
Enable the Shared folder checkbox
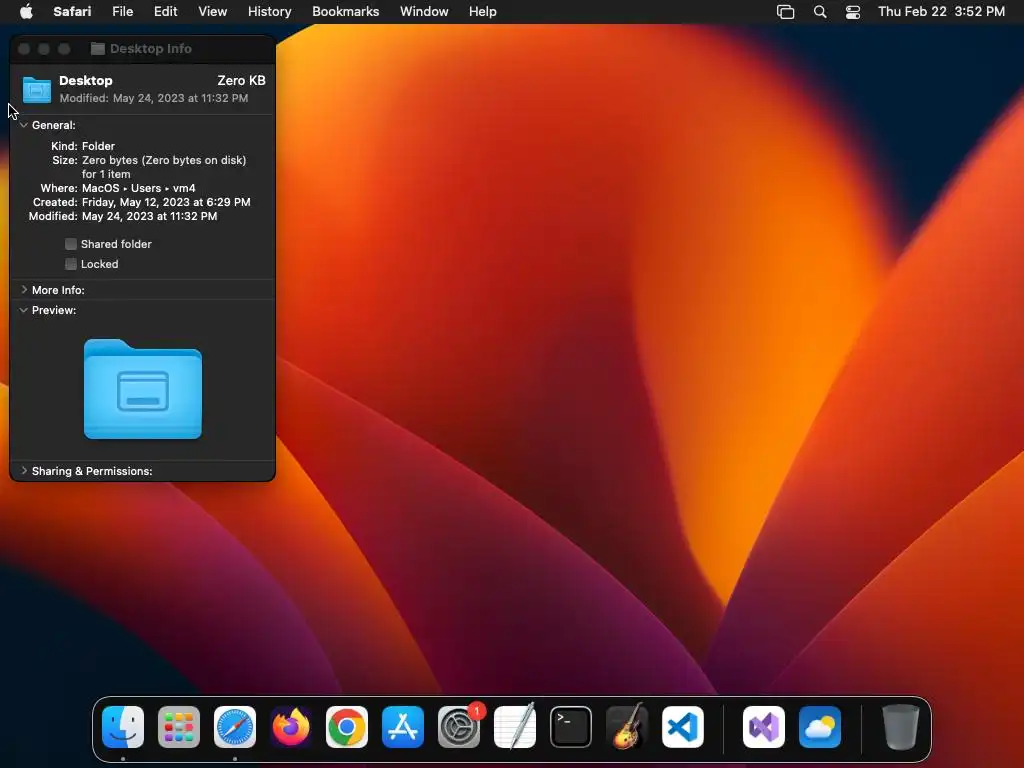(x=71, y=244)
